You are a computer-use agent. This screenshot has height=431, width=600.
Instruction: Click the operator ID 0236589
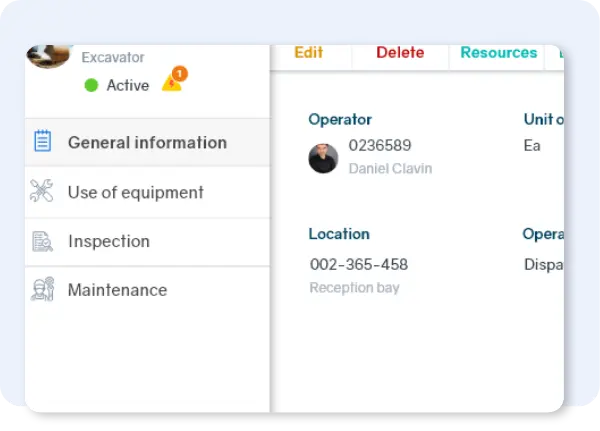coord(380,146)
